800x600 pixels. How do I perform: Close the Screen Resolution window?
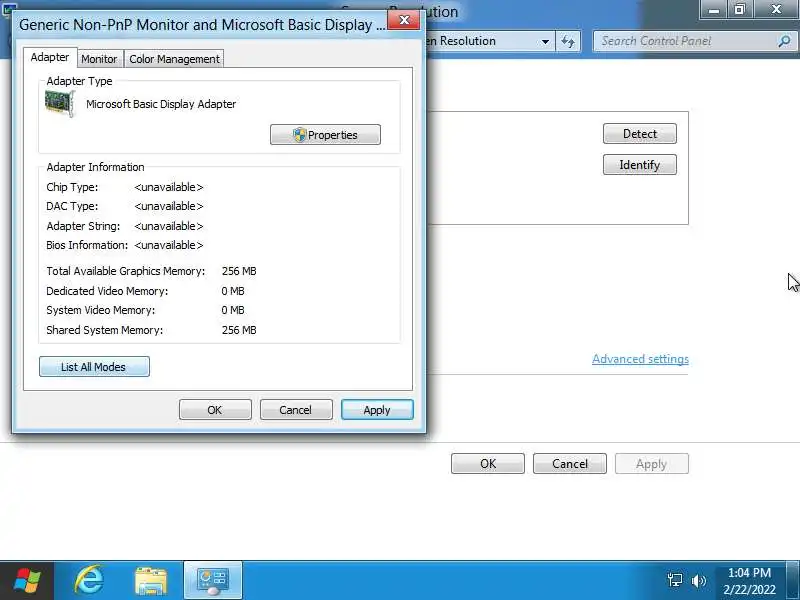pyautogui.click(x=776, y=10)
